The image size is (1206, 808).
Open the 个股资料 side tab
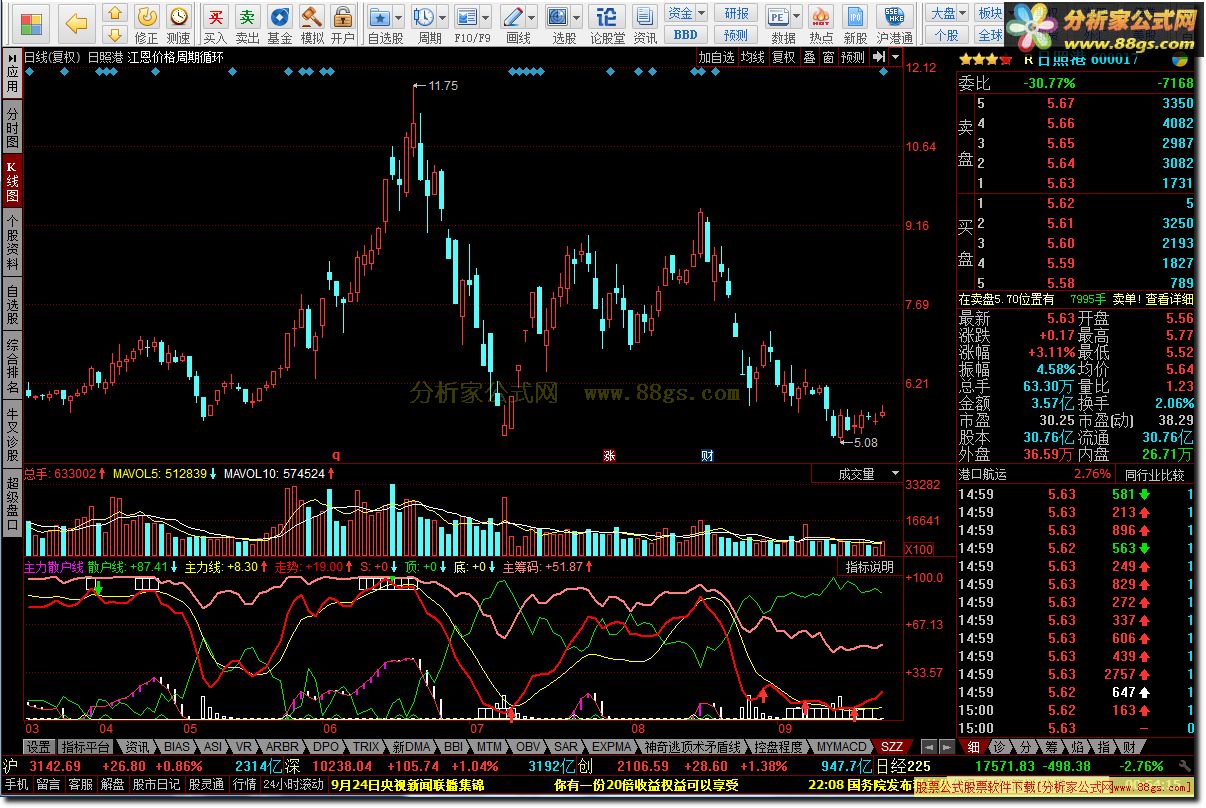12,242
